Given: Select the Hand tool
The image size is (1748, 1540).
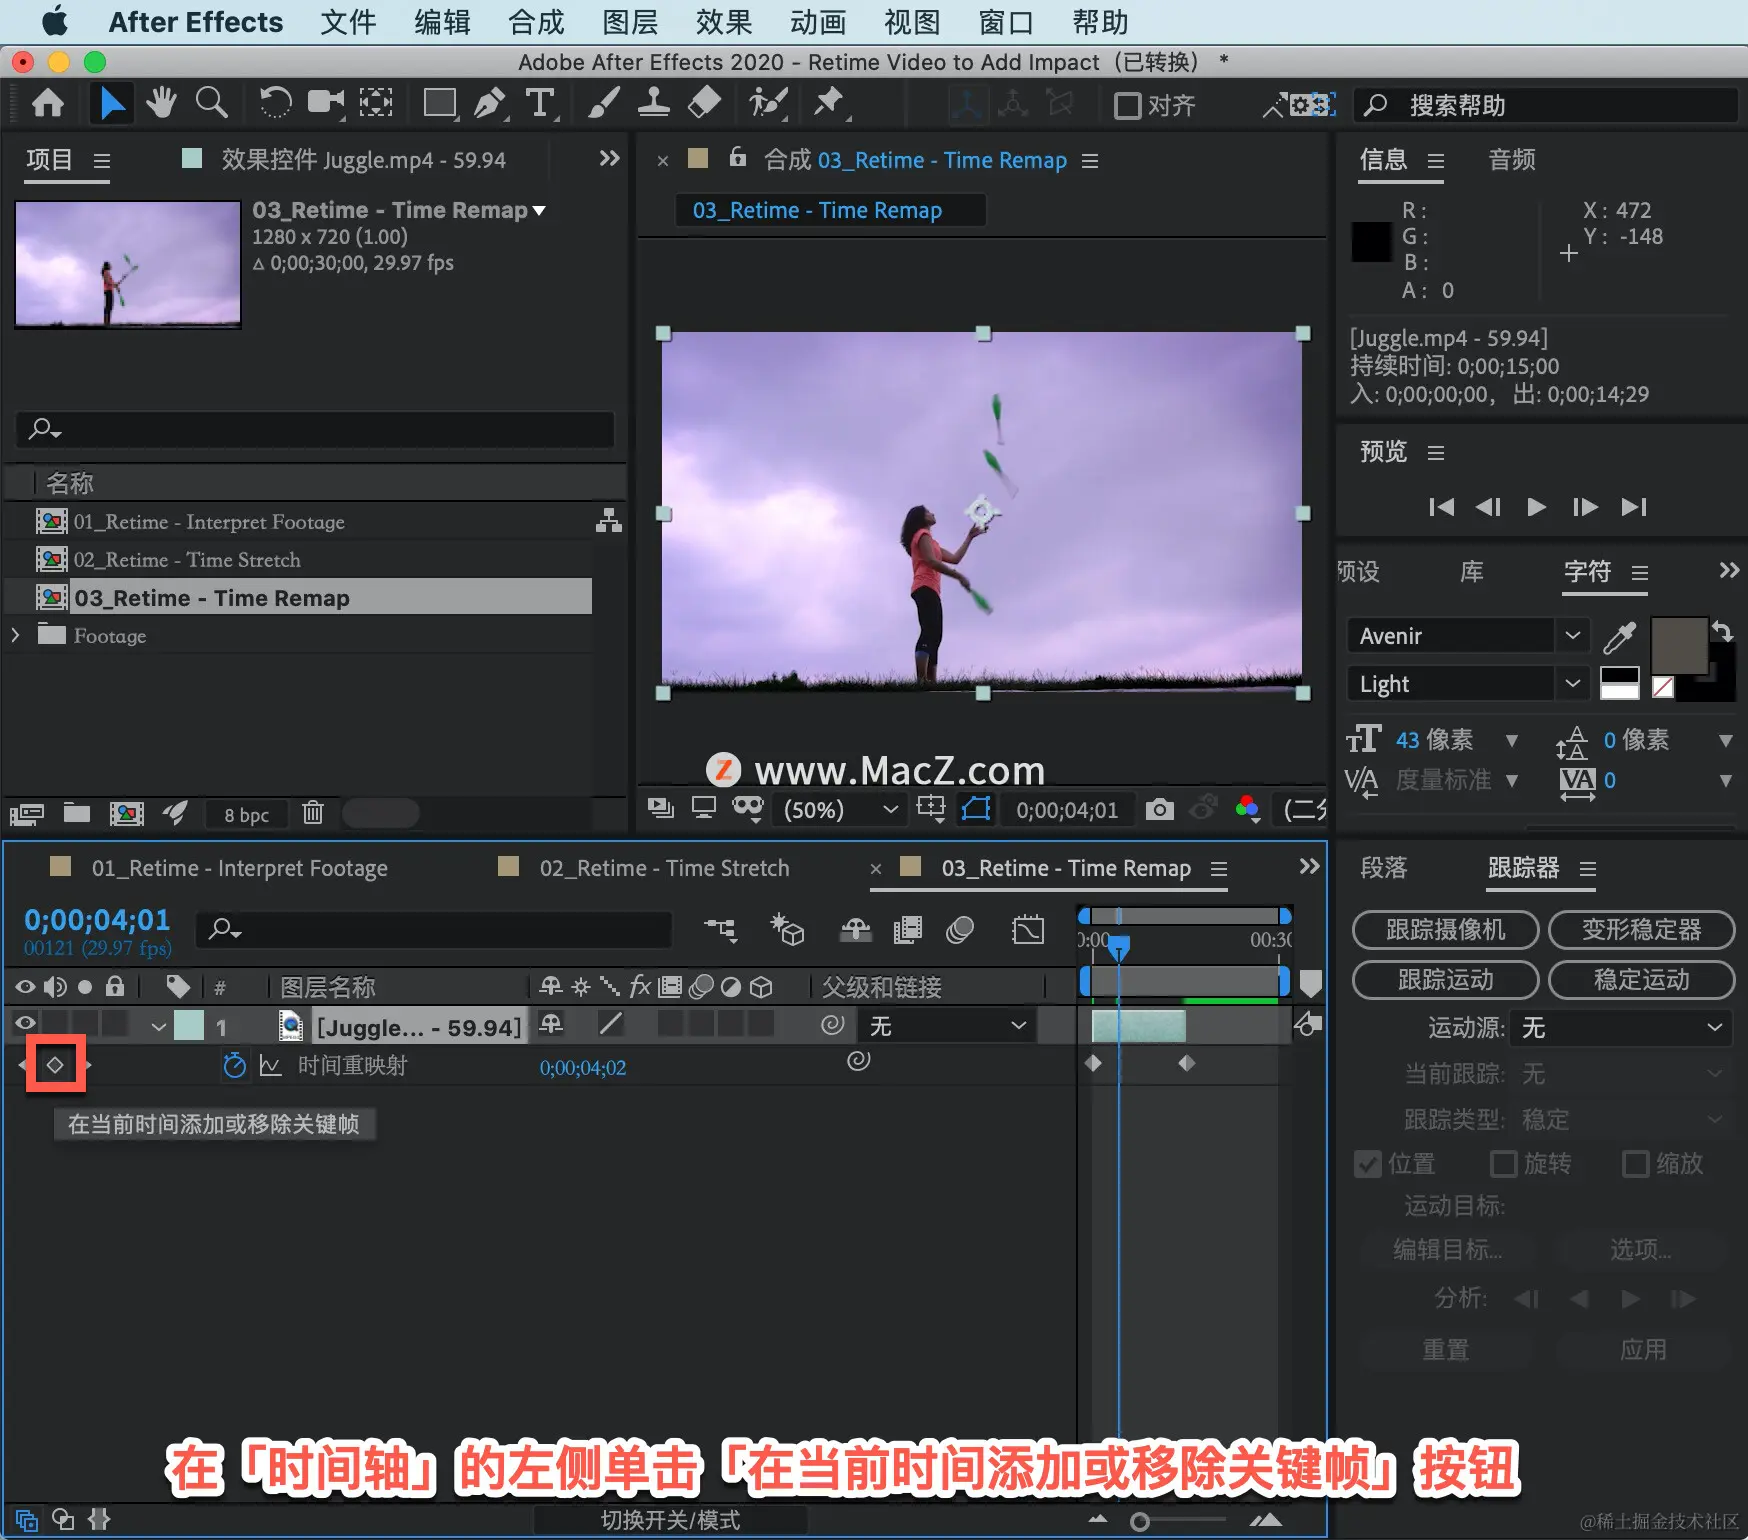Looking at the screenshot, I should (161, 103).
